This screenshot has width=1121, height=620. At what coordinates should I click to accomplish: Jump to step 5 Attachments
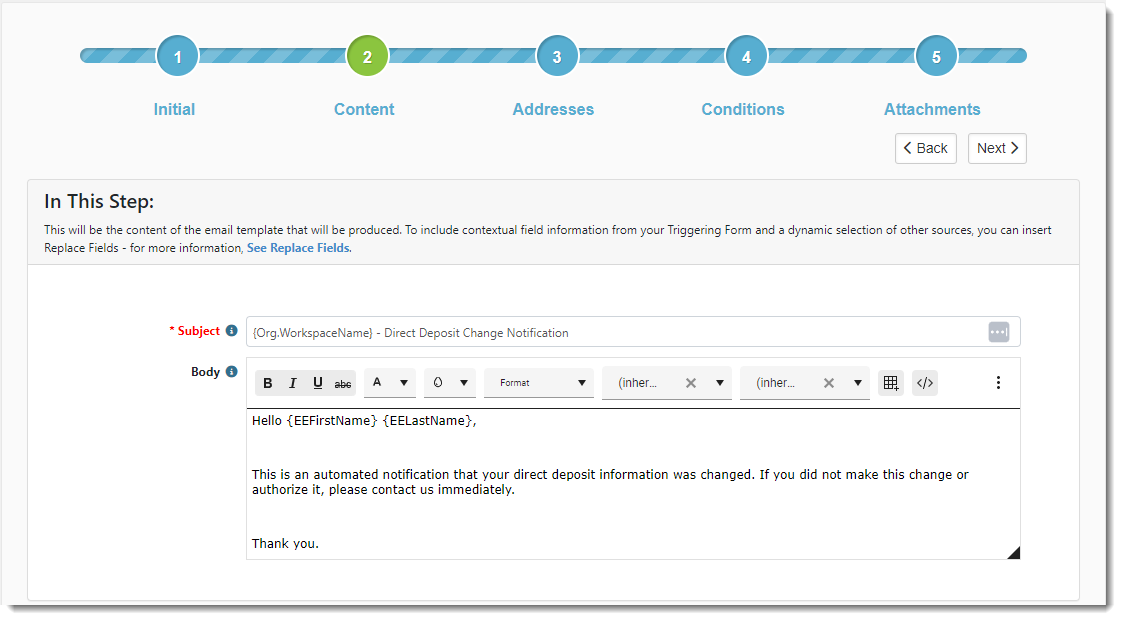click(x=936, y=57)
